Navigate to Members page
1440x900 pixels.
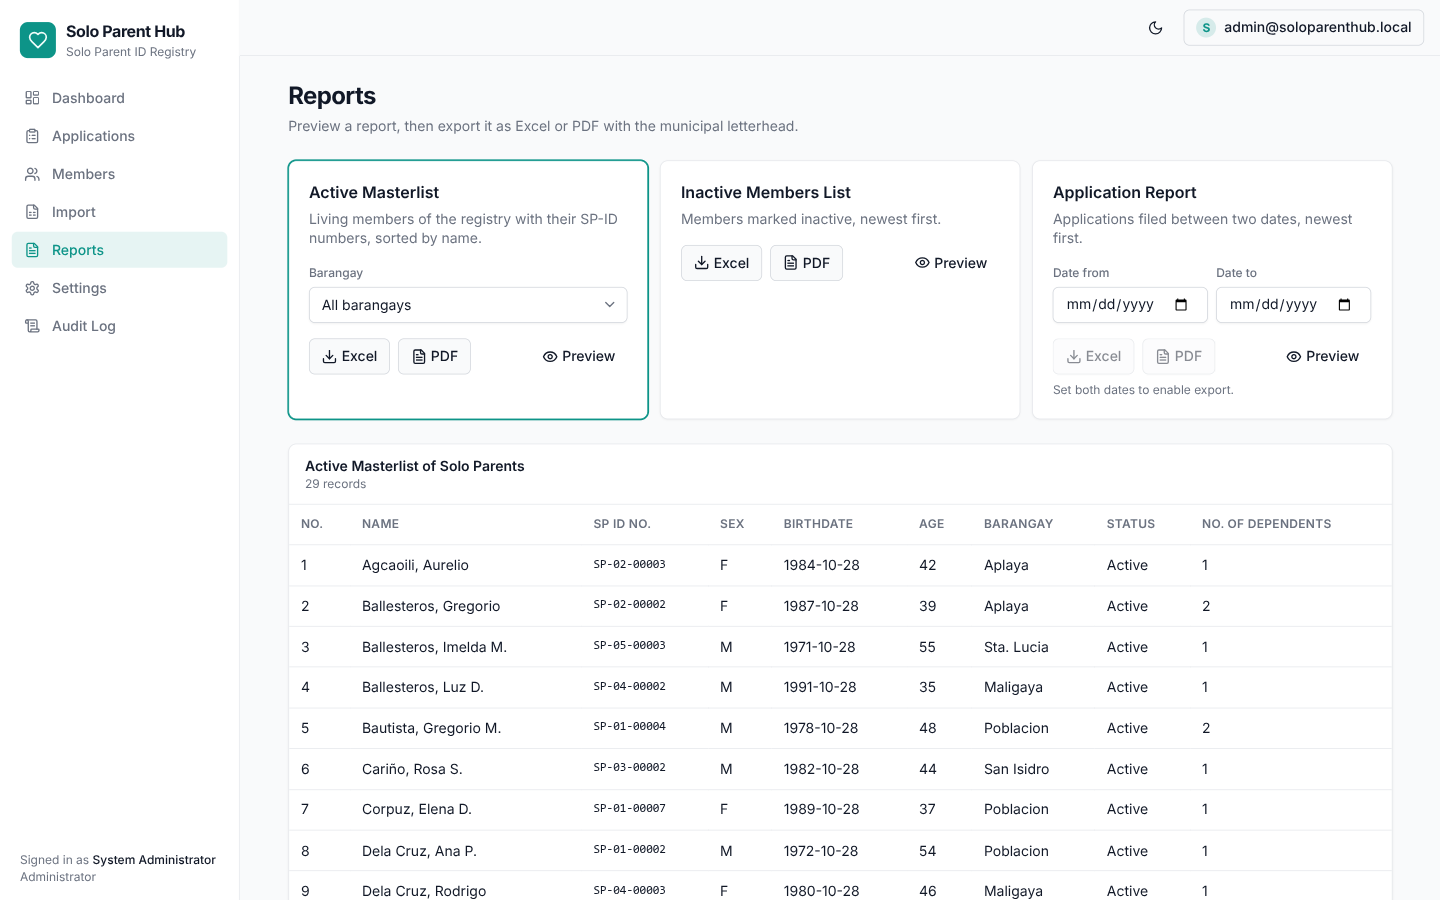[x=119, y=174]
